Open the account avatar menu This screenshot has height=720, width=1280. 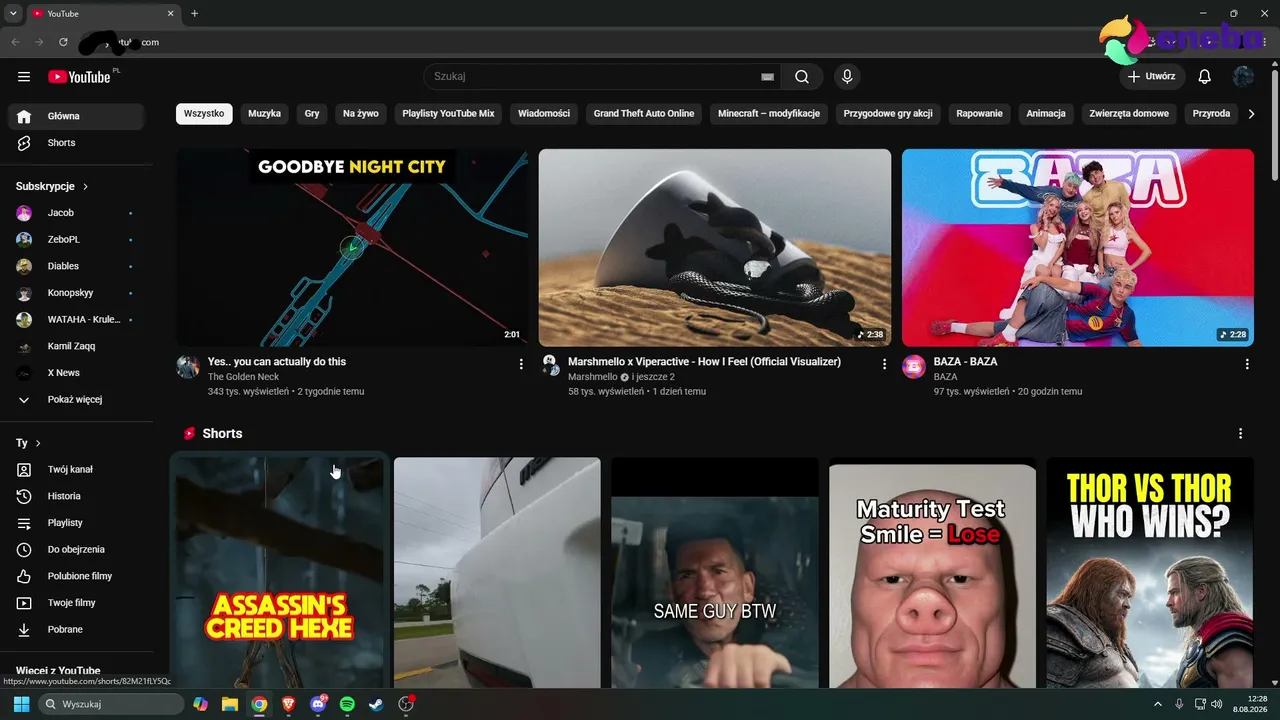[x=1243, y=77]
